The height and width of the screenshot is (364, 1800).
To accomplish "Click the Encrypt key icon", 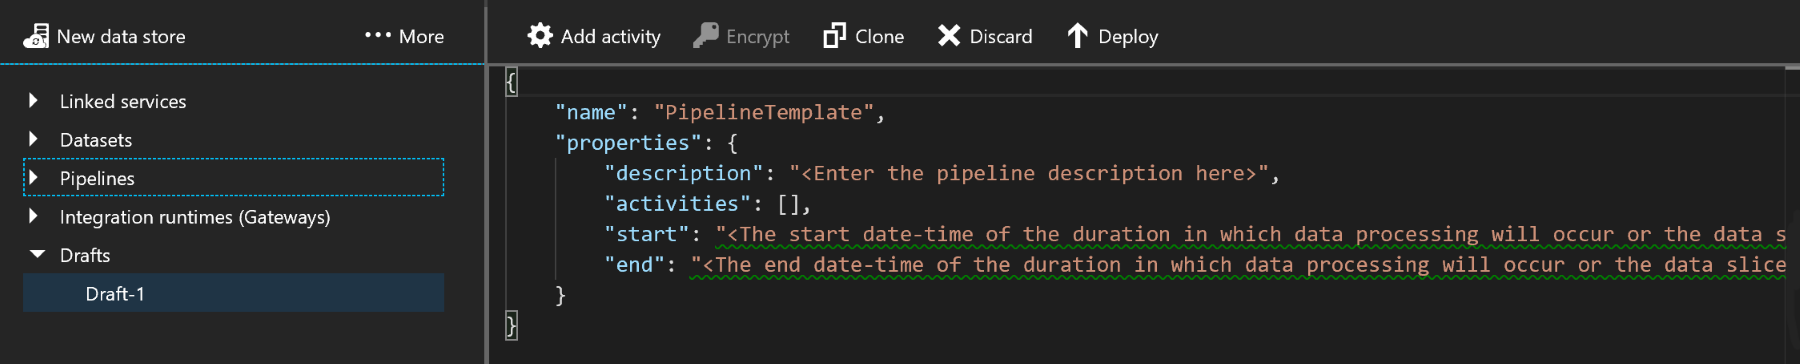I will (x=706, y=36).
